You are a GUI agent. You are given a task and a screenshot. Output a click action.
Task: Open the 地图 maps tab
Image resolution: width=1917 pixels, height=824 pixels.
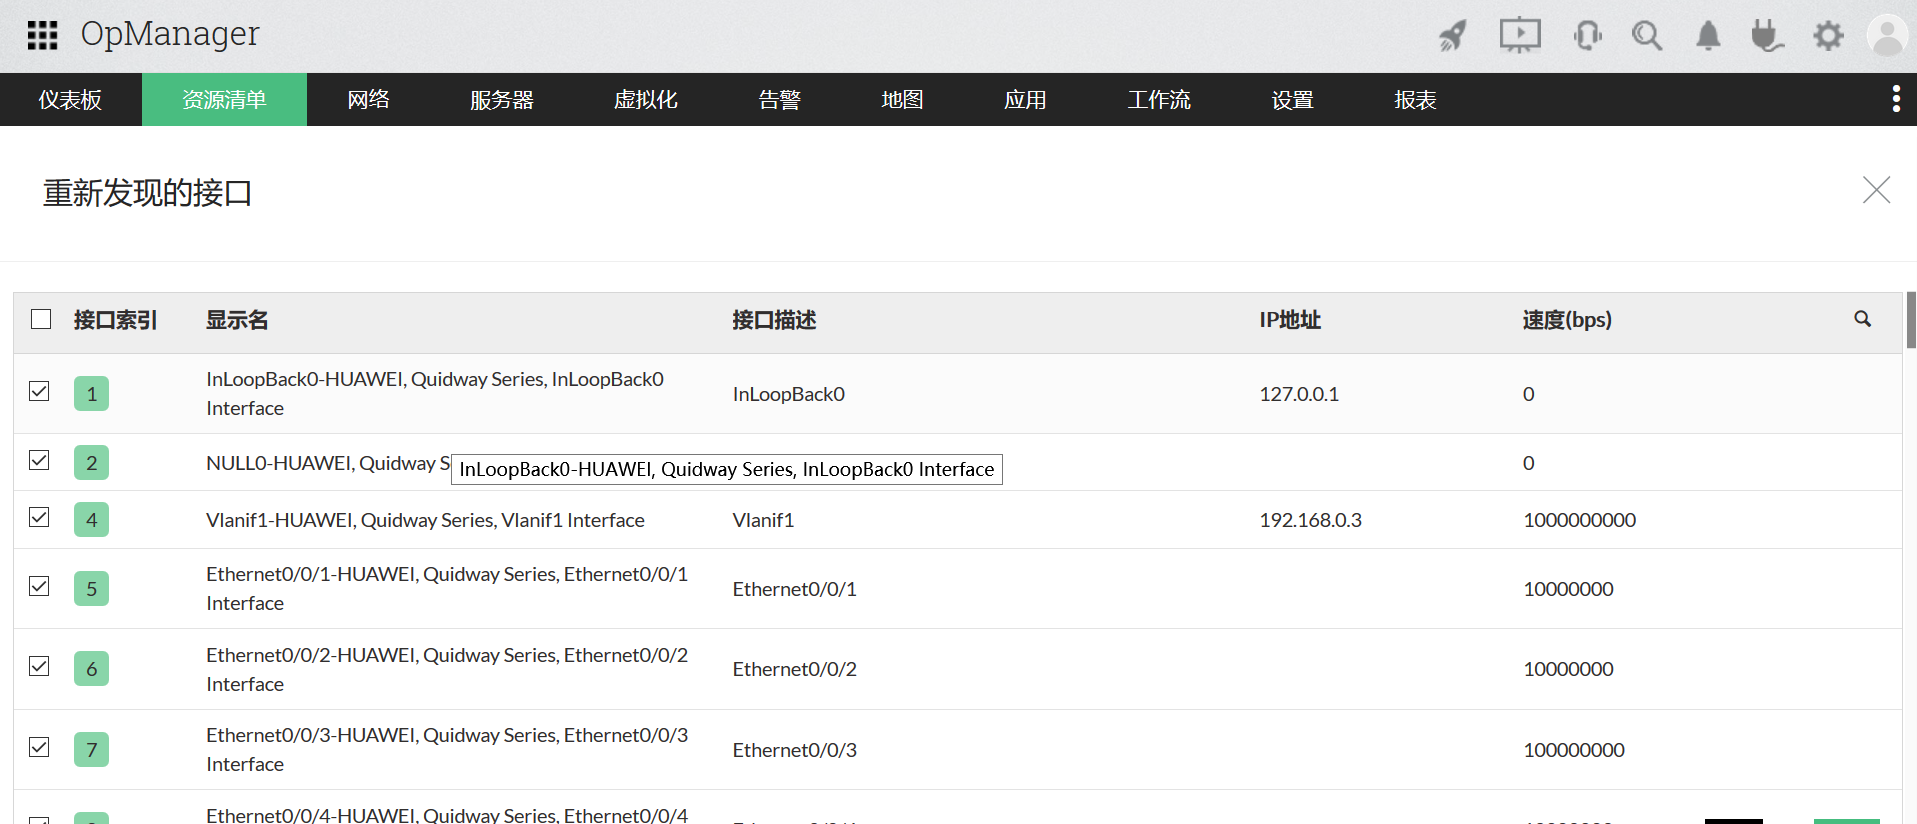tap(902, 99)
